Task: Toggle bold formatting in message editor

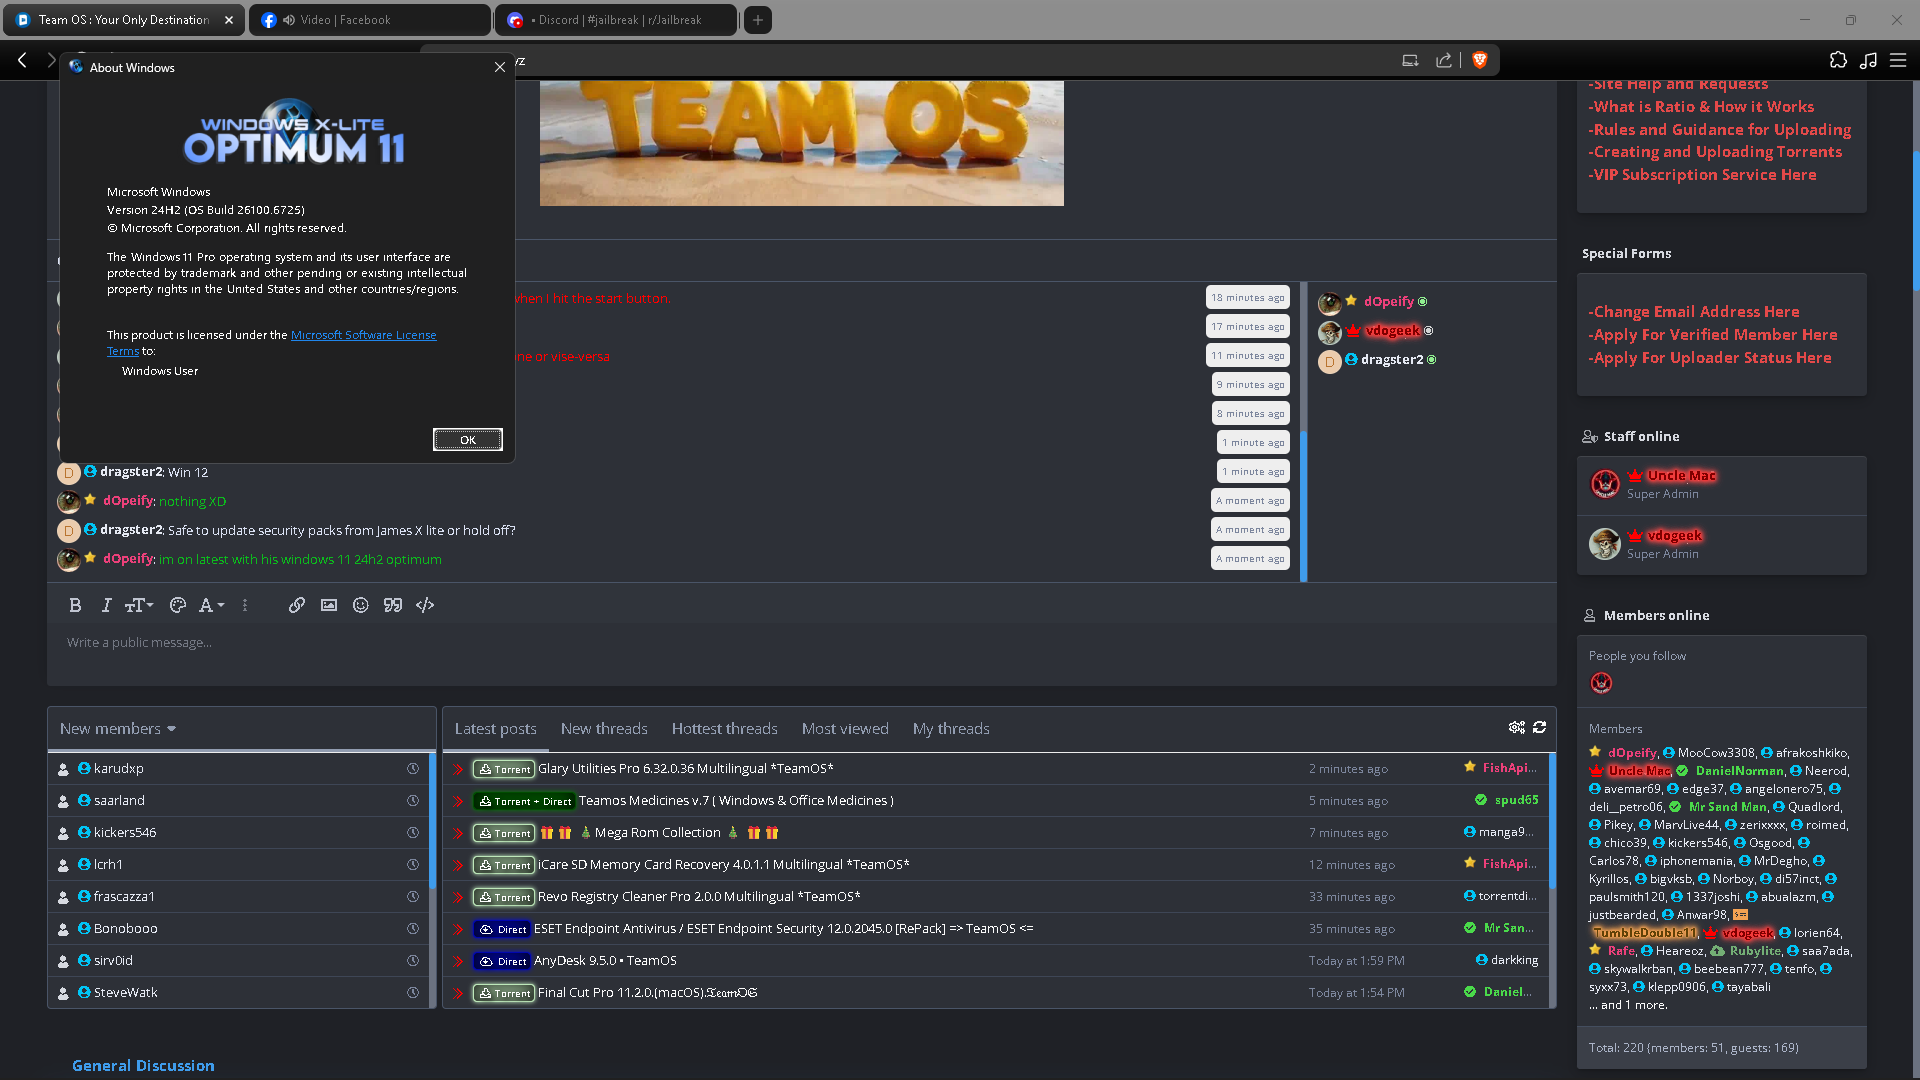Action: pyautogui.click(x=75, y=605)
